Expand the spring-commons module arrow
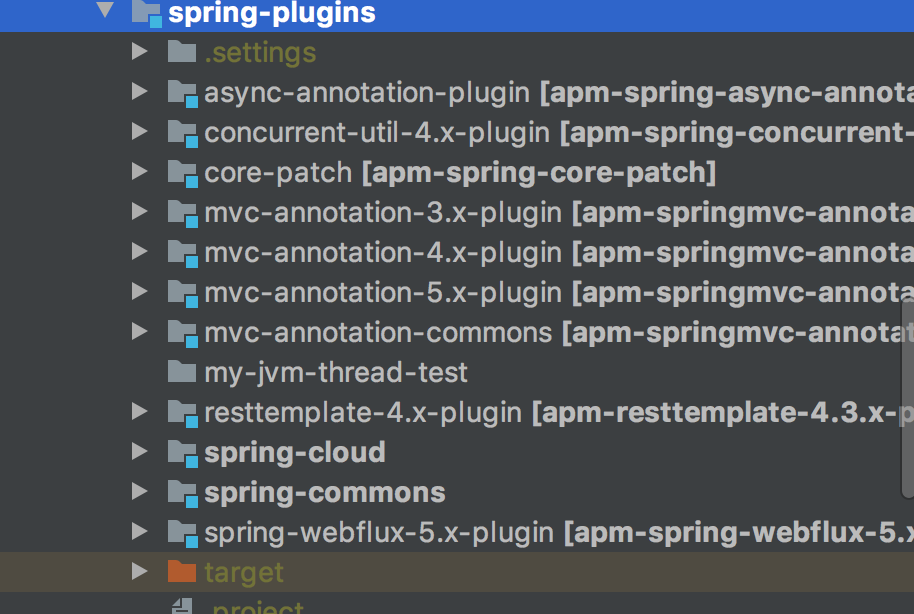Image resolution: width=914 pixels, height=614 pixels. click(x=139, y=492)
